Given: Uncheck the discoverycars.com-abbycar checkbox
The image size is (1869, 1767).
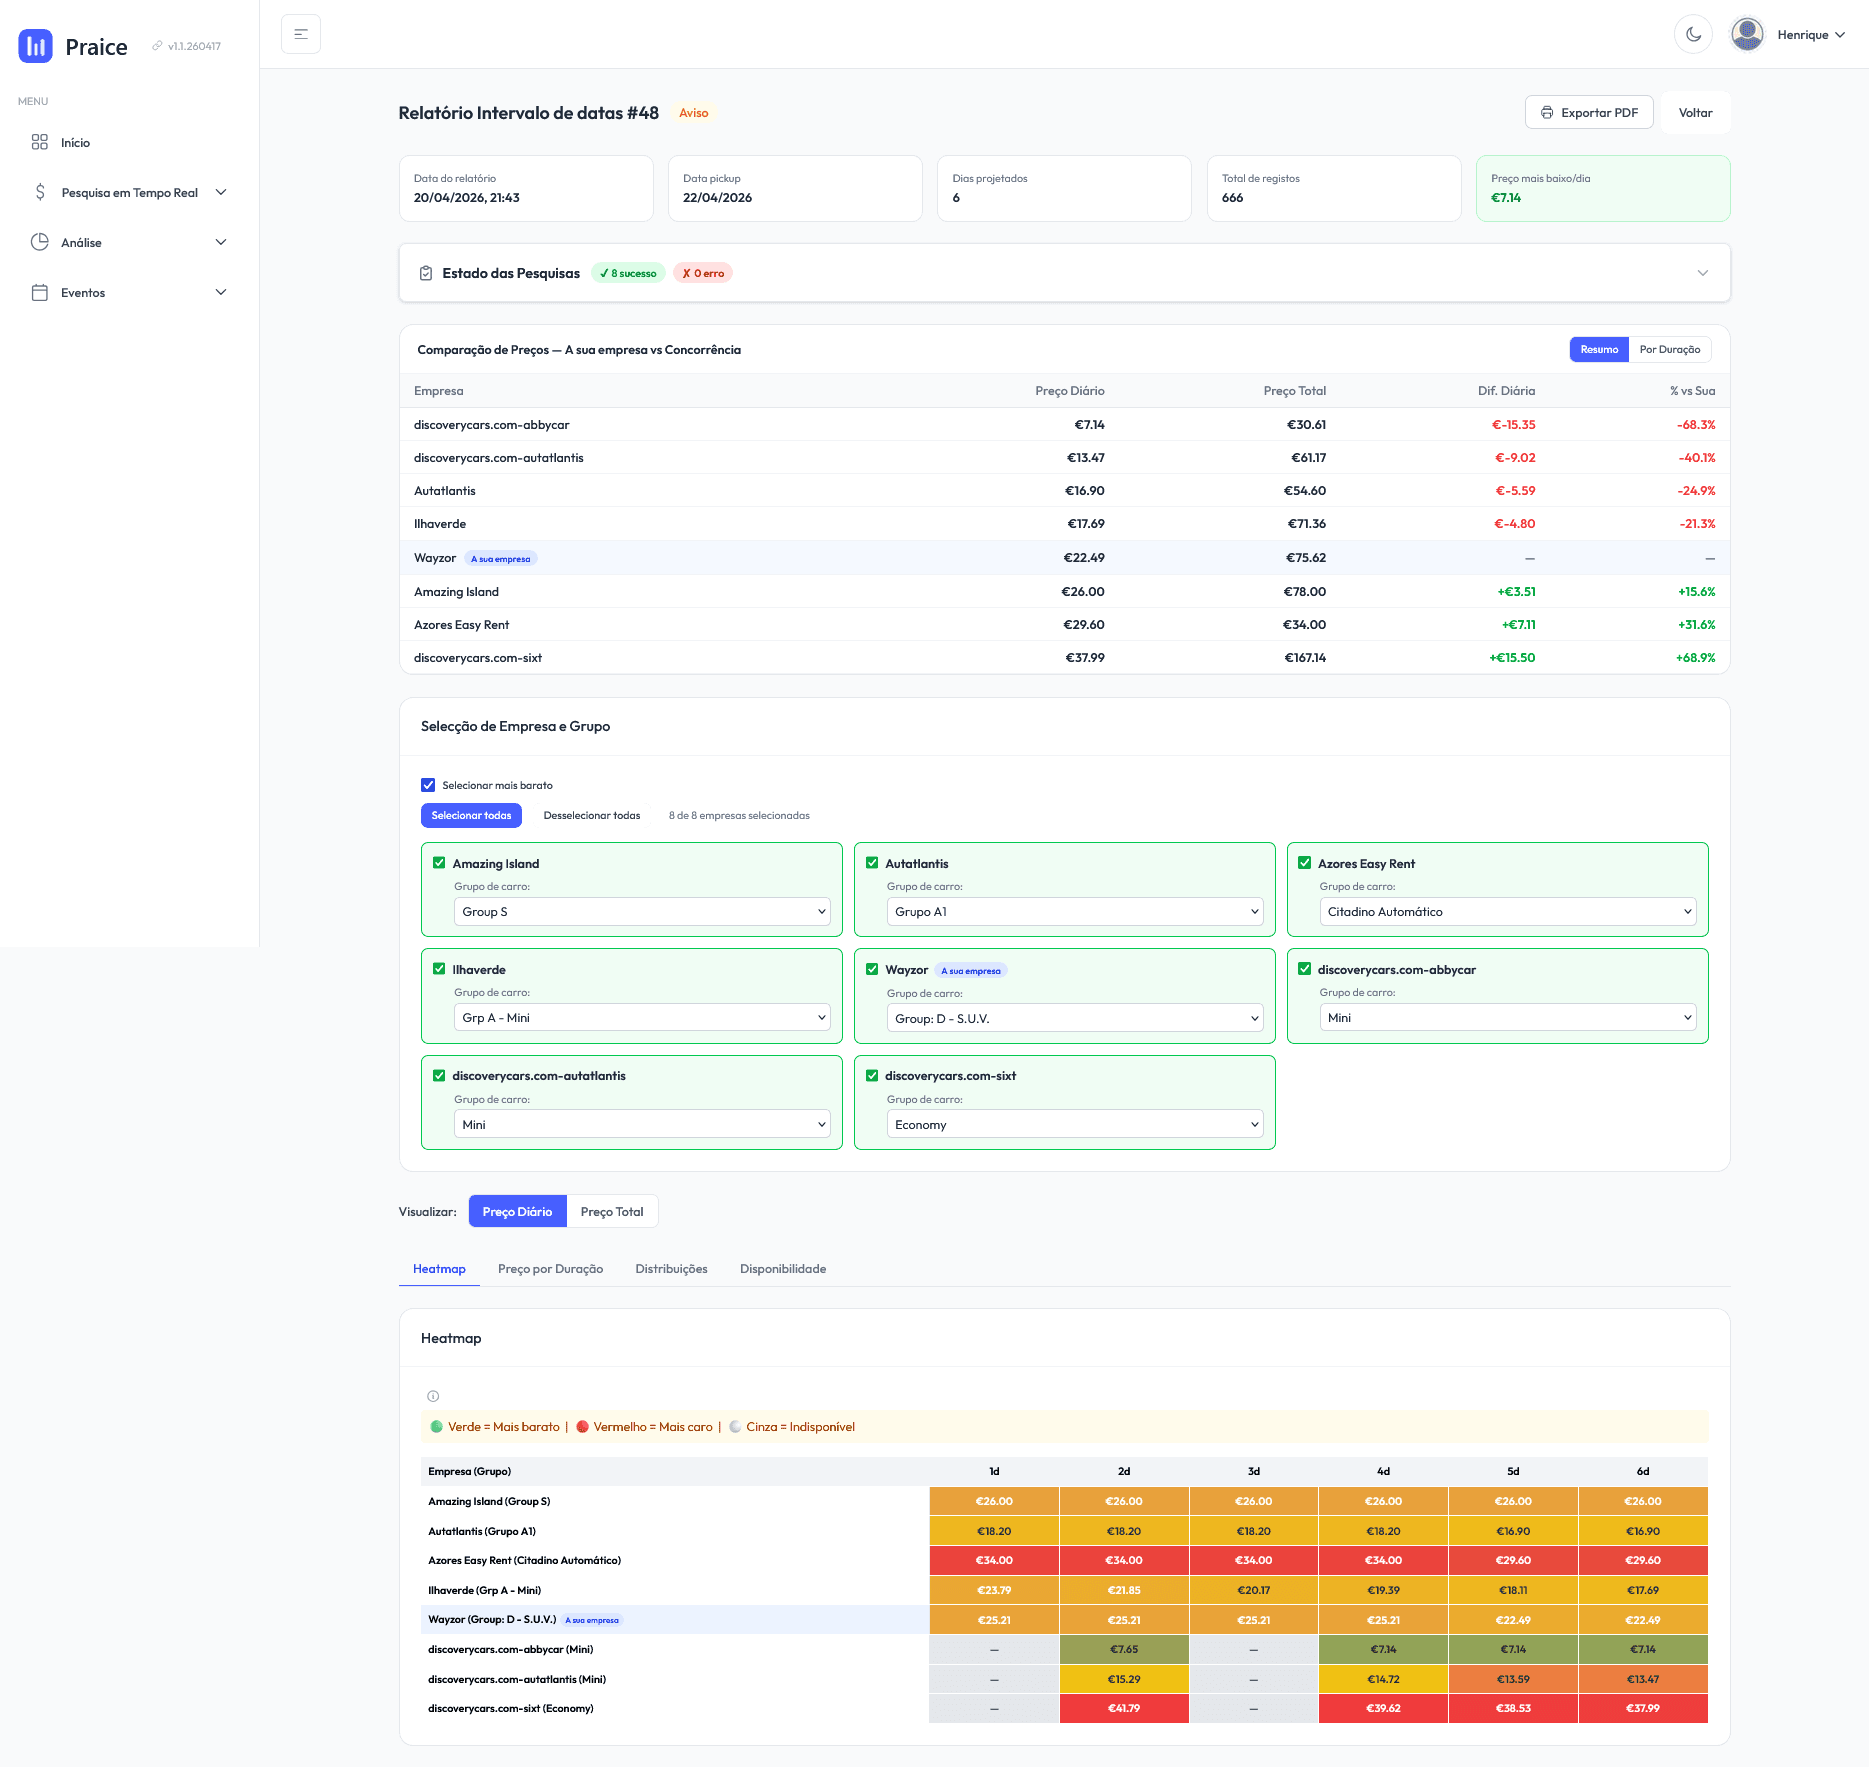Looking at the screenshot, I should [1305, 969].
